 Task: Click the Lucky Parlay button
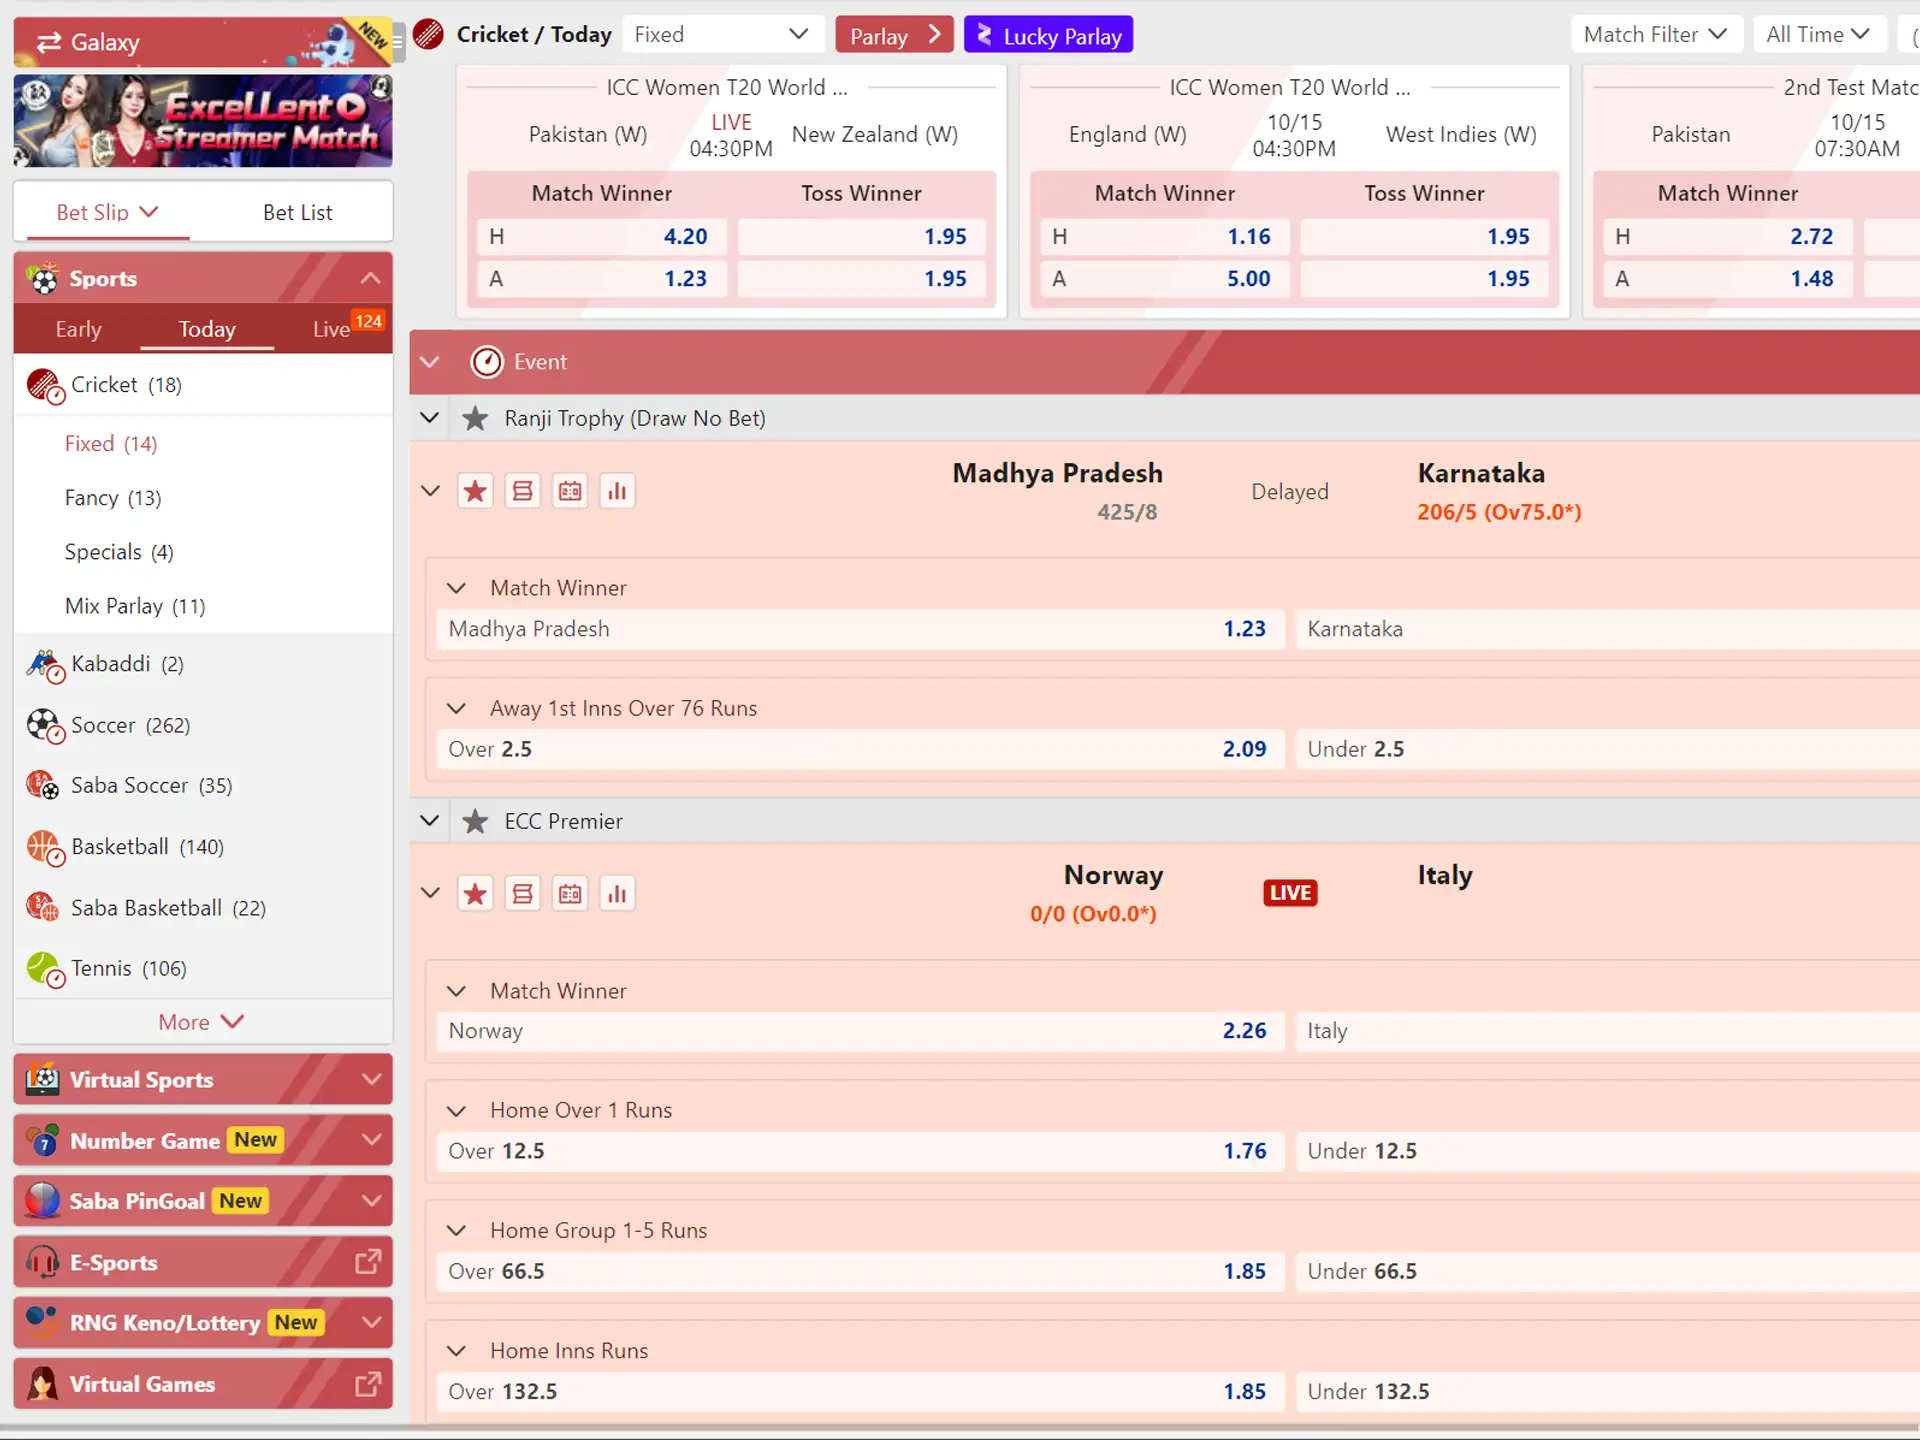1048,35
